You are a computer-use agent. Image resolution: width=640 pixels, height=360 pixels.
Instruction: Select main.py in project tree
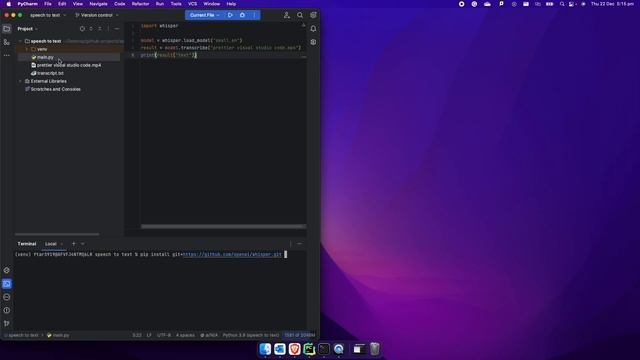click(45, 58)
